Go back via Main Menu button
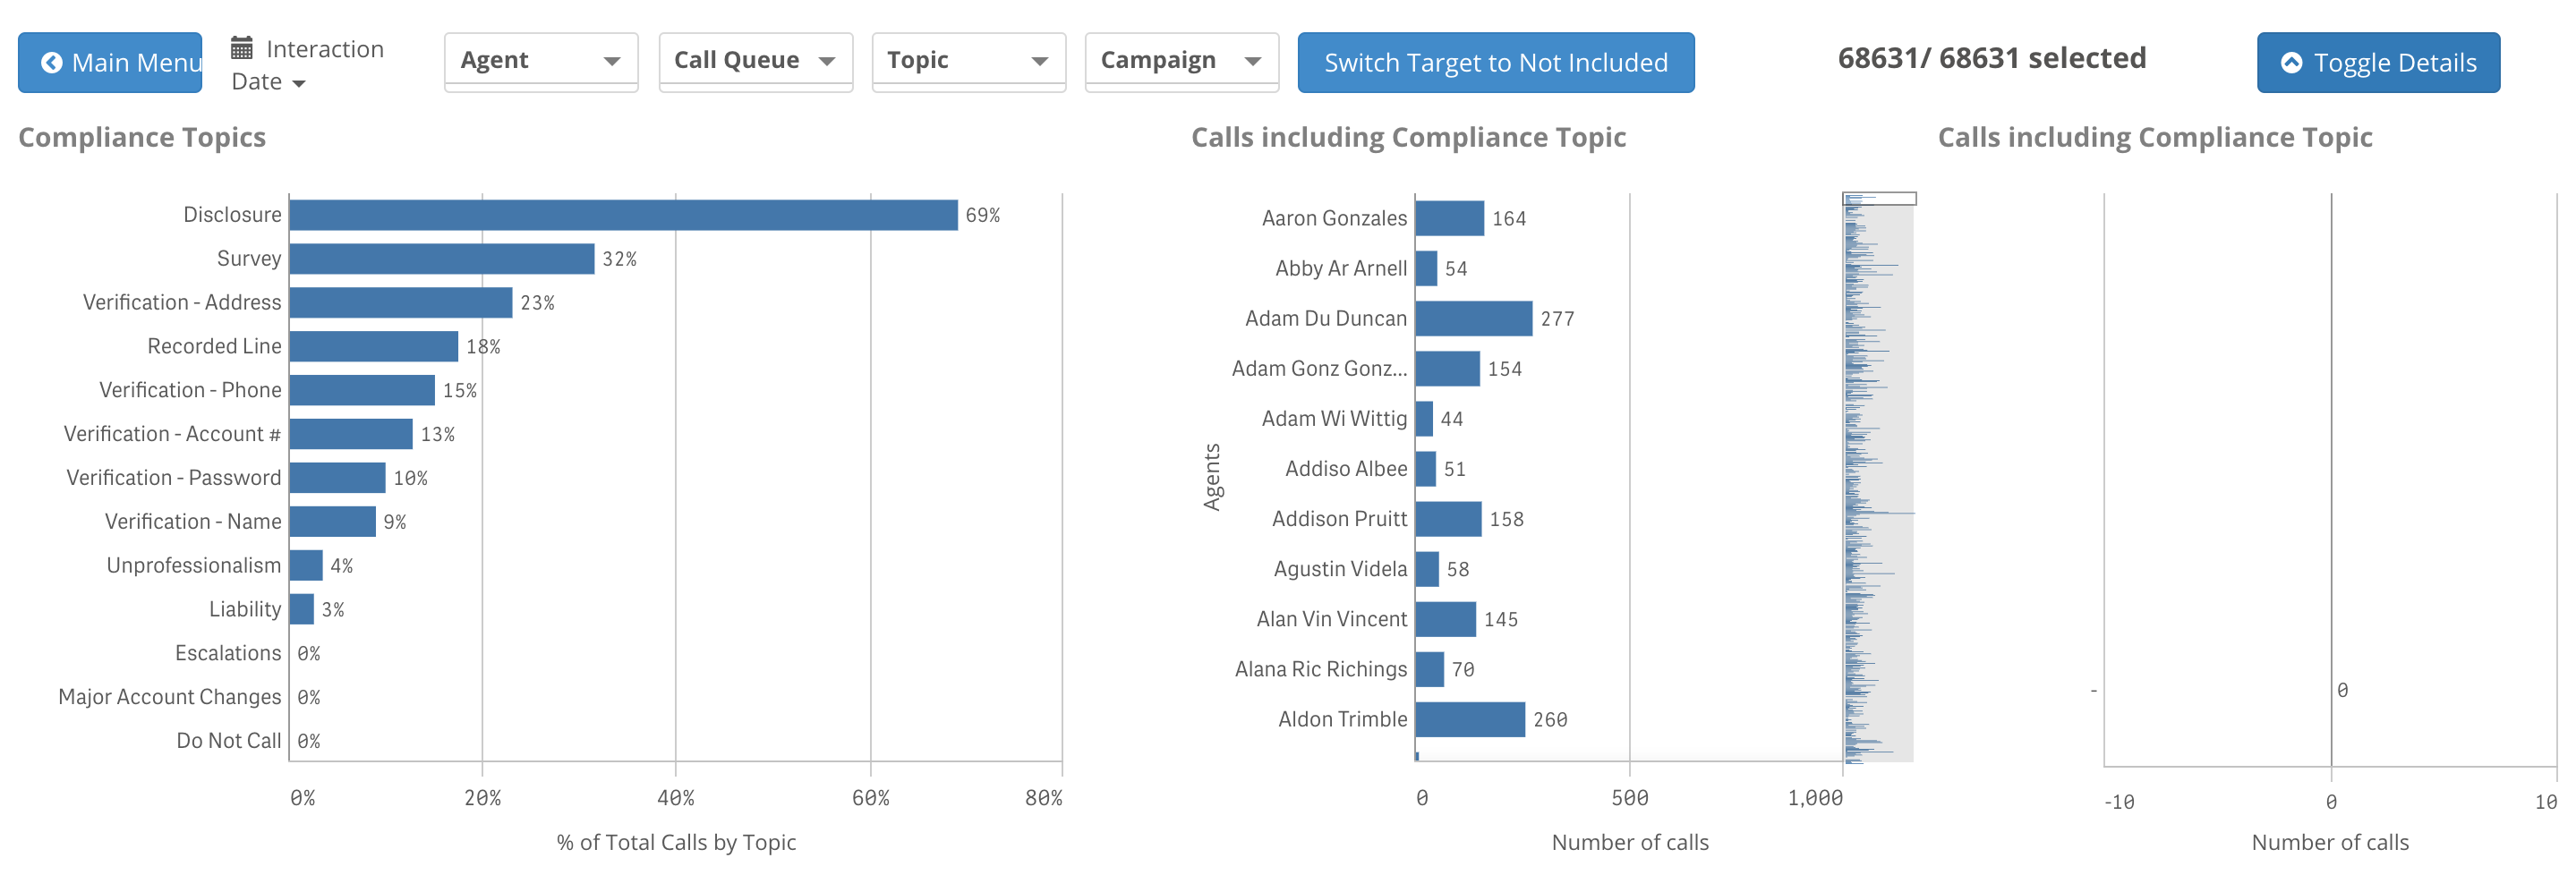Screen dimensions: 2576x875 (x=110, y=63)
